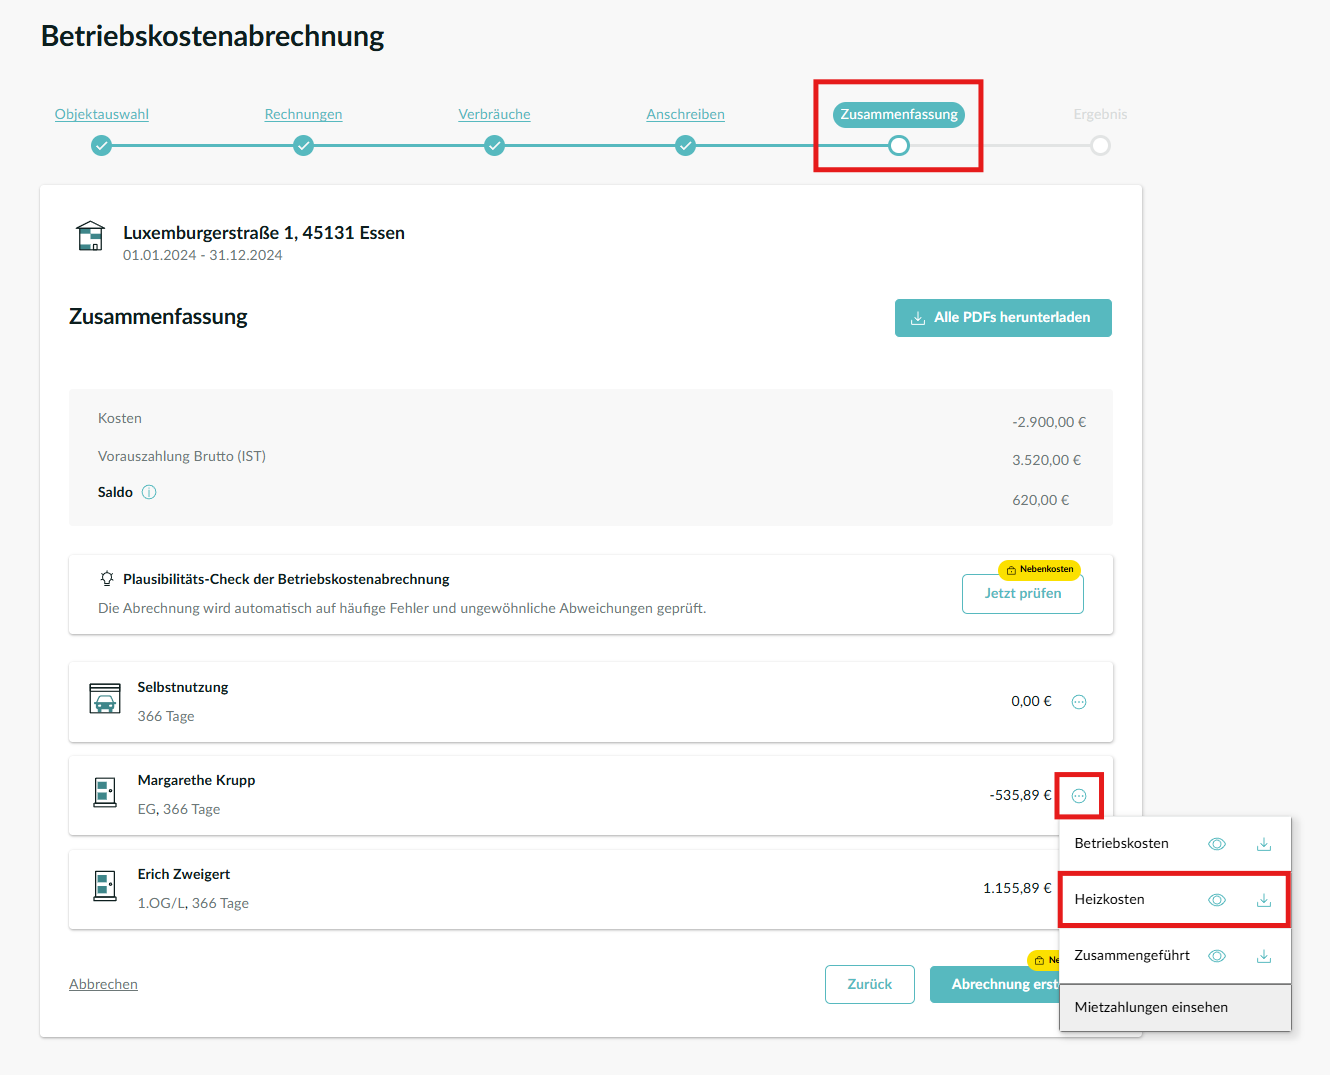Click the Saldo info icon
This screenshot has height=1075, width=1330.
click(149, 492)
